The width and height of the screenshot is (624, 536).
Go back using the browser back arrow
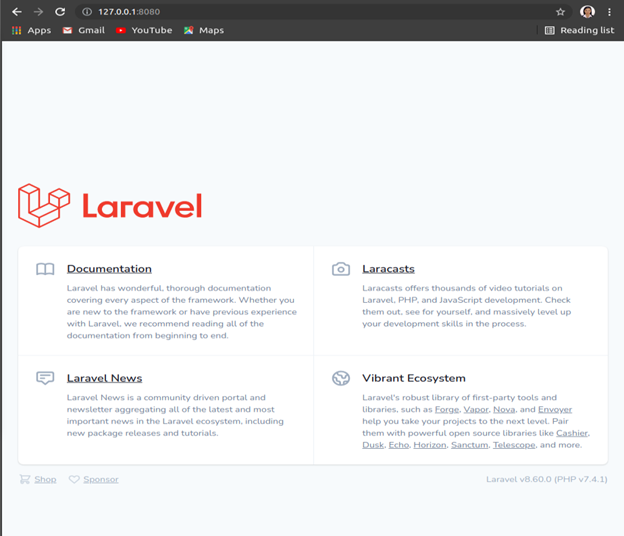(17, 12)
